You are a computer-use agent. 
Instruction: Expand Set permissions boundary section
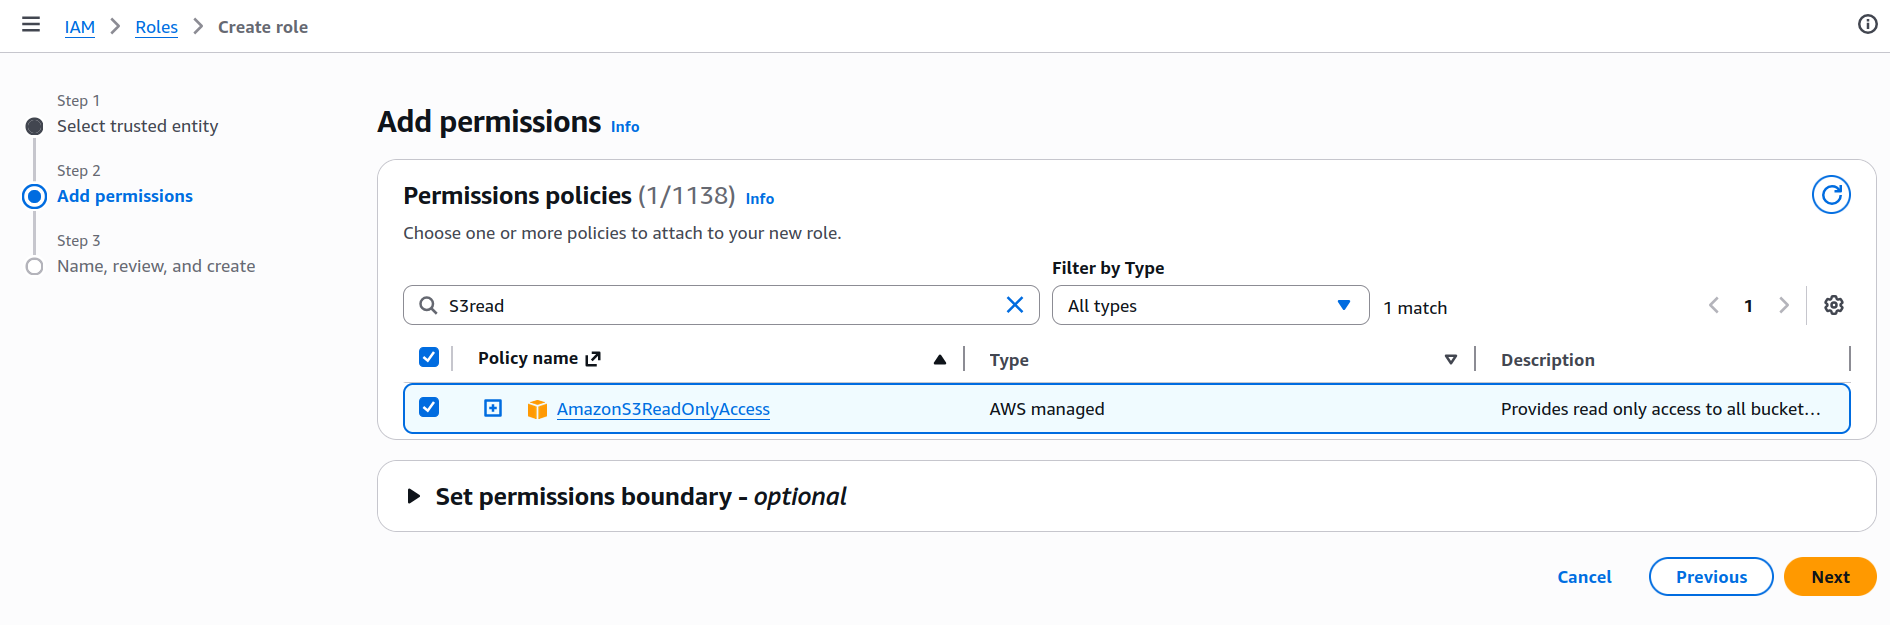point(414,497)
